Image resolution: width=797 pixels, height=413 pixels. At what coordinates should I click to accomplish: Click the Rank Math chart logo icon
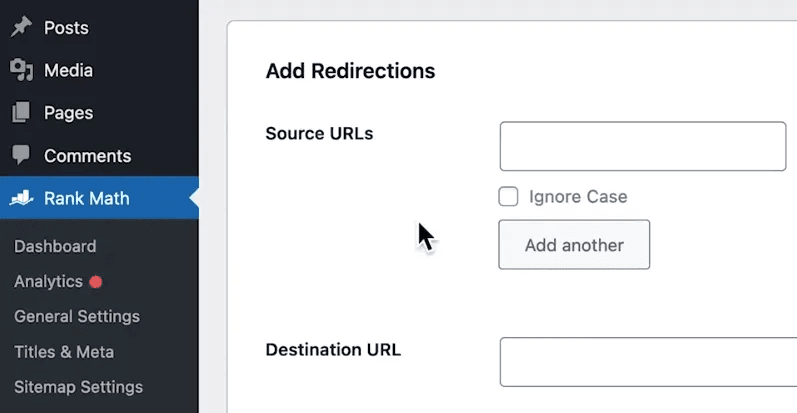(21, 198)
